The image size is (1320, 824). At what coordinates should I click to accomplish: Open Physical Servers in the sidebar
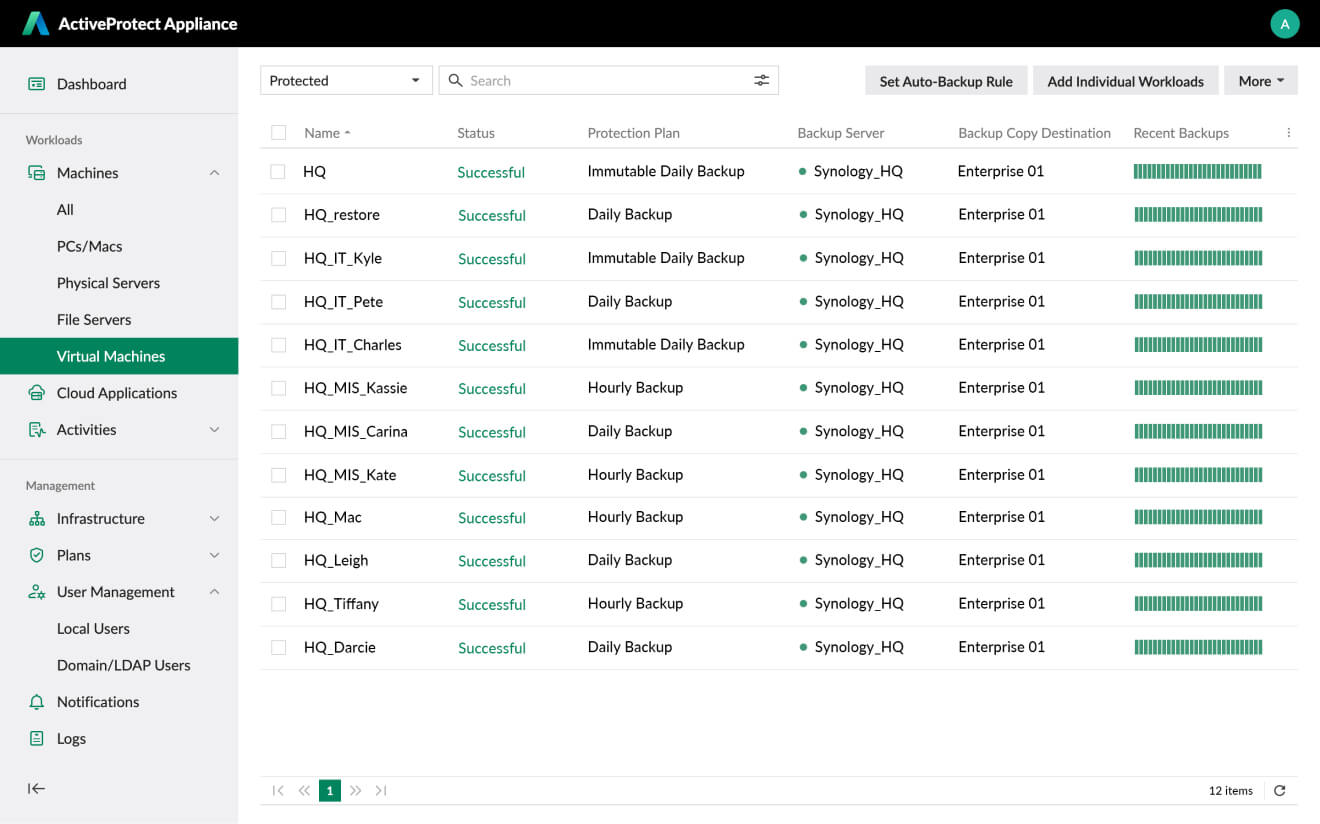[x=108, y=283]
